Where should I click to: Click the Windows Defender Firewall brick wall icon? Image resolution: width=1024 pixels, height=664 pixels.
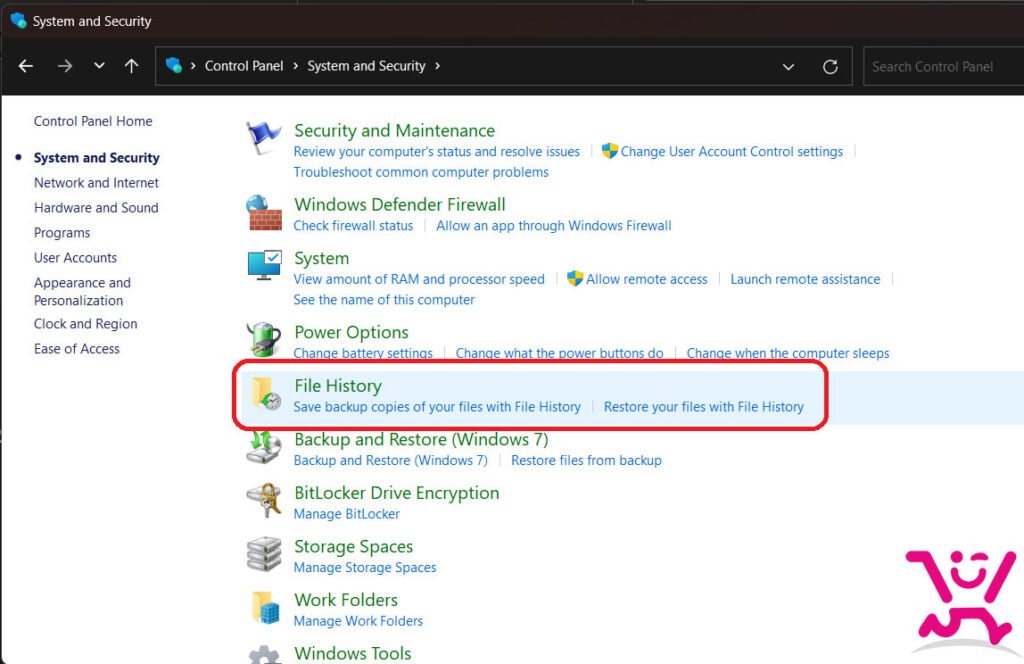point(264,213)
